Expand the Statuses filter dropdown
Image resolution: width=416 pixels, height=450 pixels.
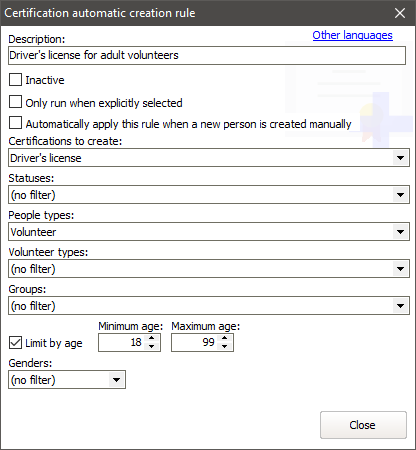click(x=401, y=195)
